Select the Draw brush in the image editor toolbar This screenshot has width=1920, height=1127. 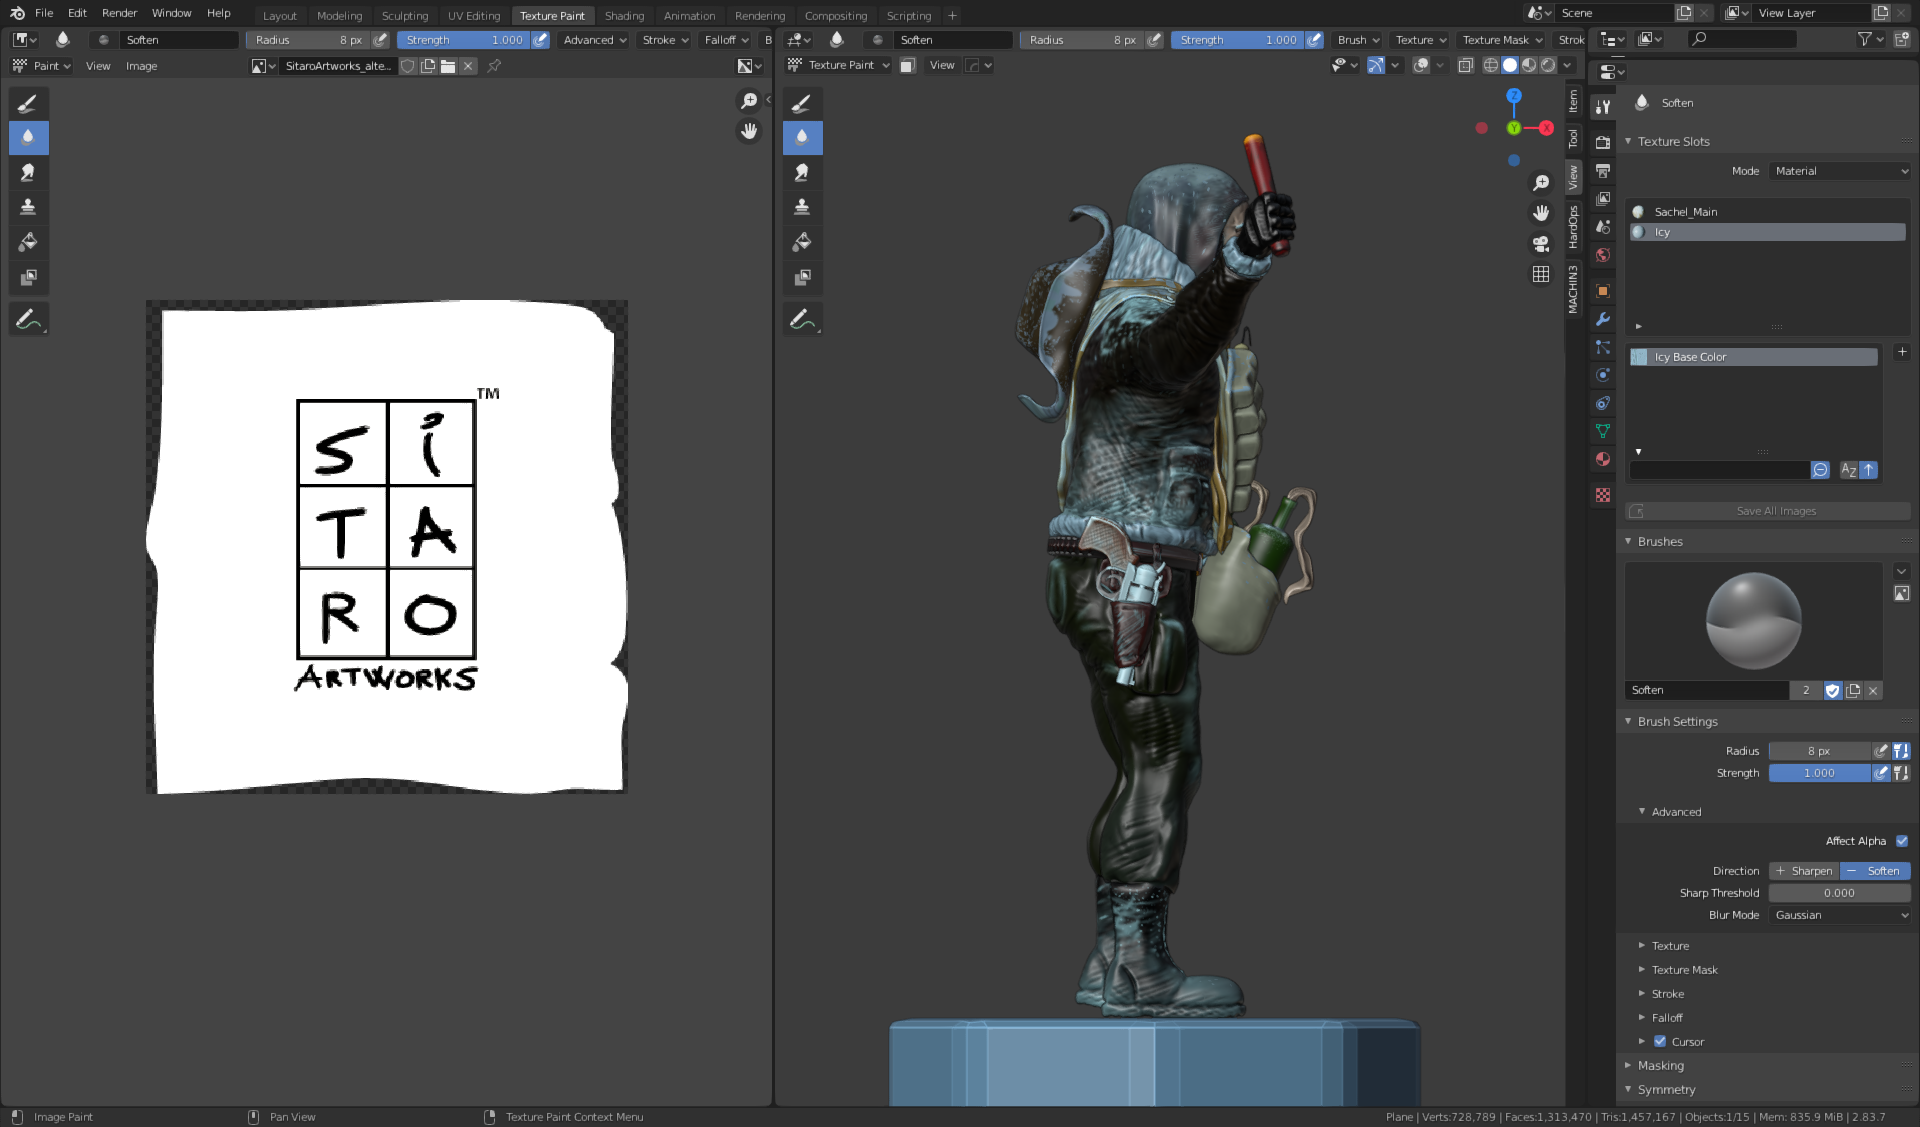(x=28, y=103)
